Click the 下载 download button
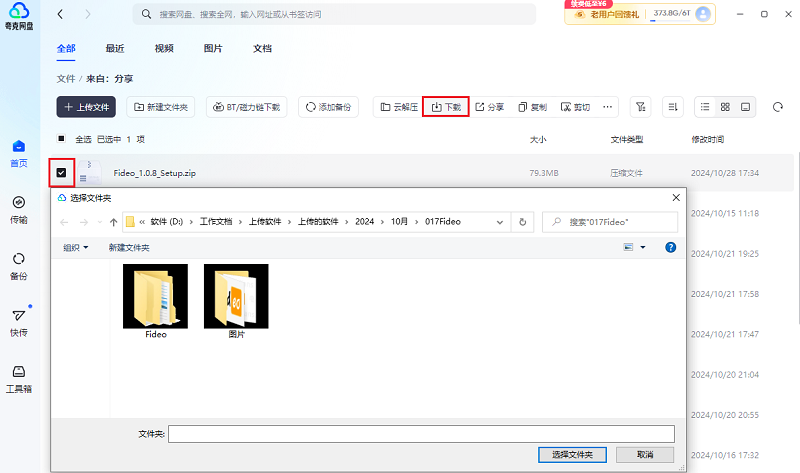This screenshot has width=800, height=473. [x=446, y=107]
